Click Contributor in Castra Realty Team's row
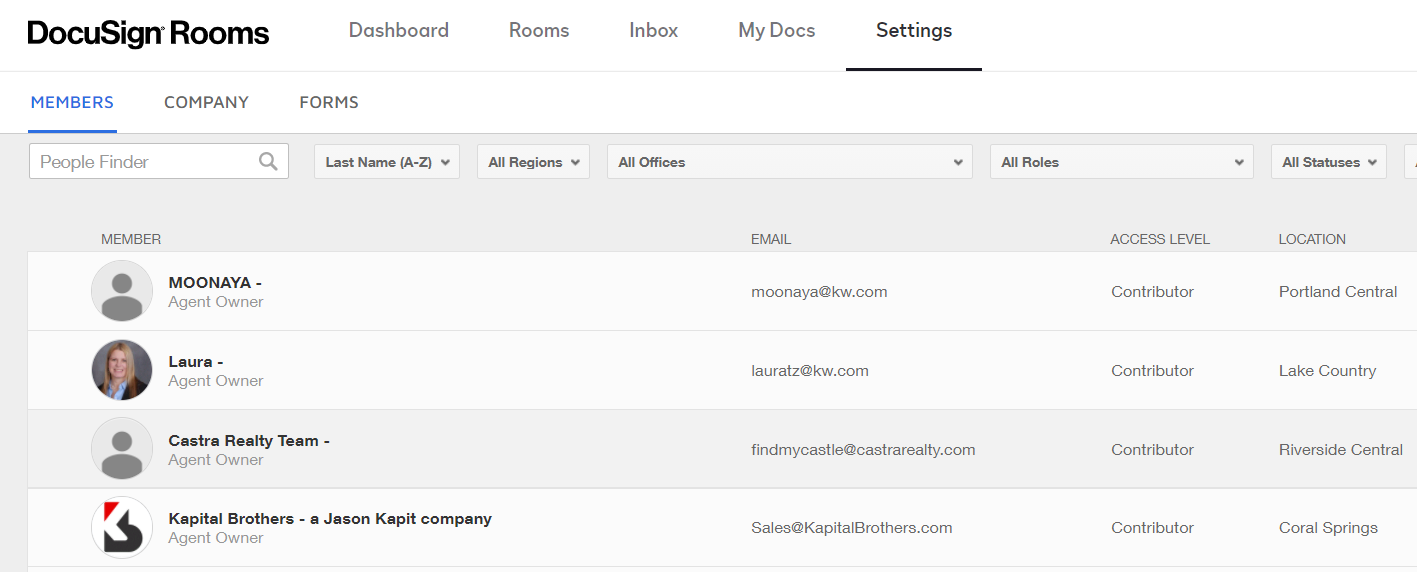The image size is (1417, 572). click(1152, 450)
